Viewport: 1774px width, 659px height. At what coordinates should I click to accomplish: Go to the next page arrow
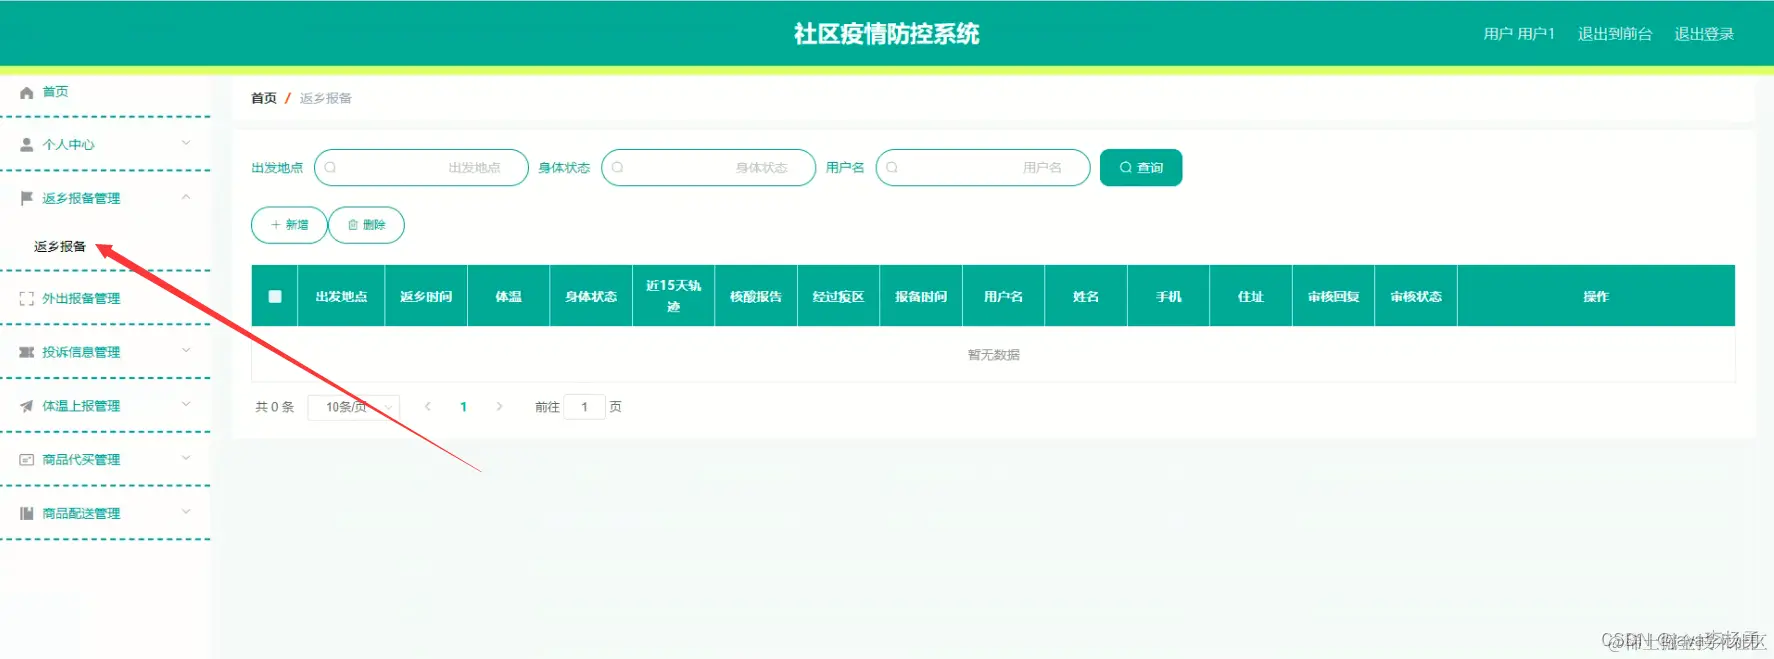point(499,407)
